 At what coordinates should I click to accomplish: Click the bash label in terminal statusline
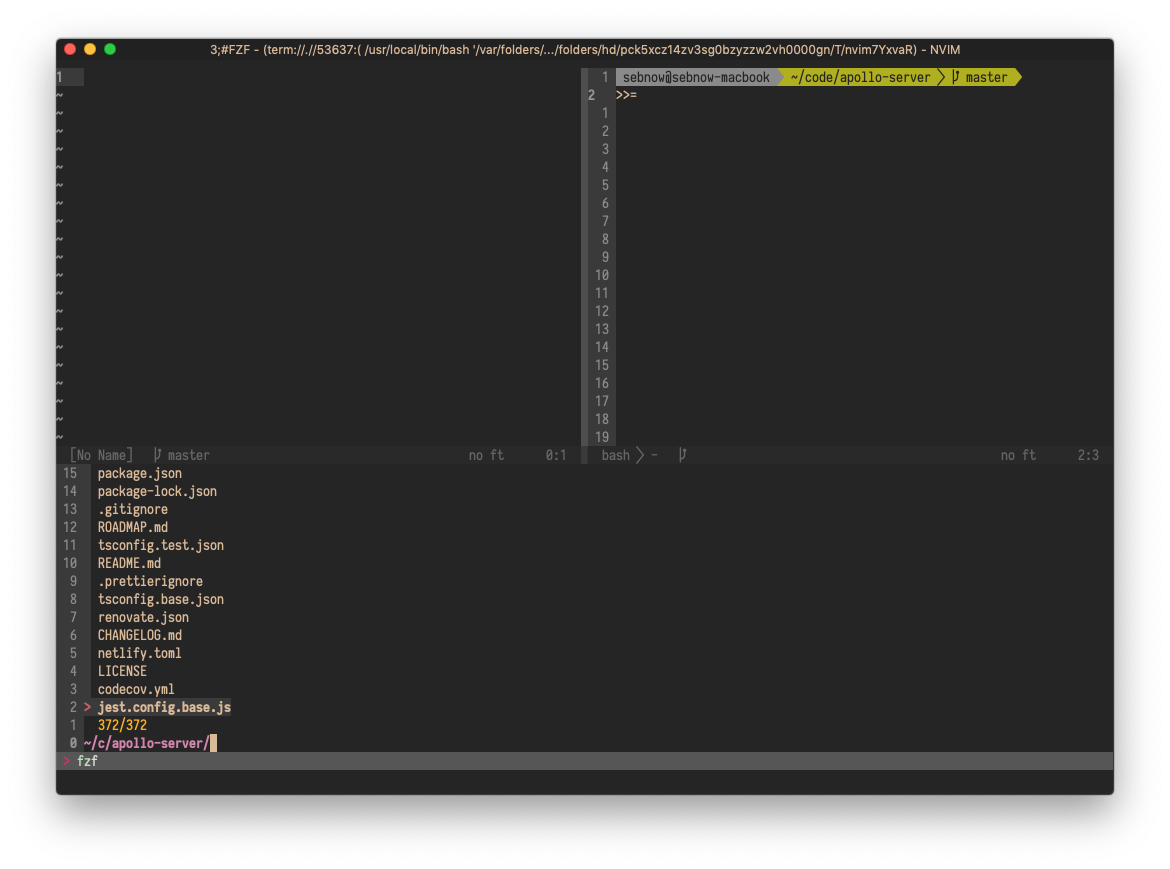click(616, 455)
